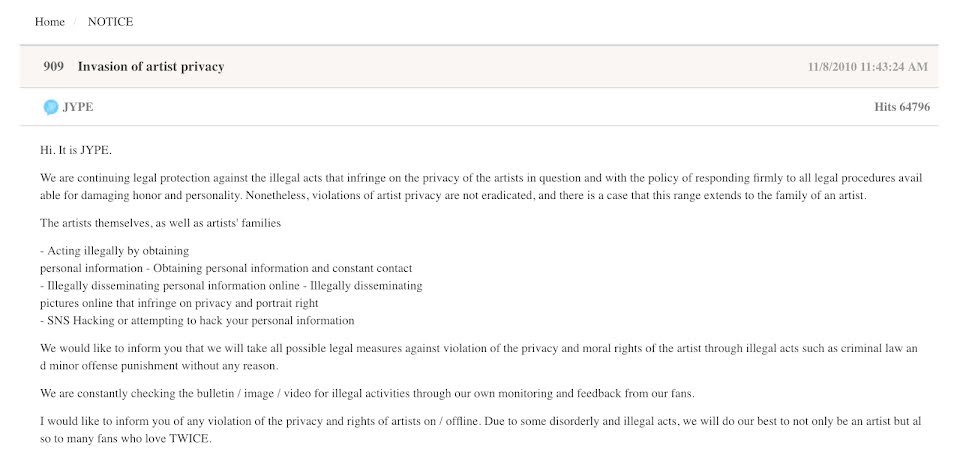Screen dimensions: 960x467
Task: Click the post timestamp 11/8/2010 11:43:24 AM
Action: 868,67
